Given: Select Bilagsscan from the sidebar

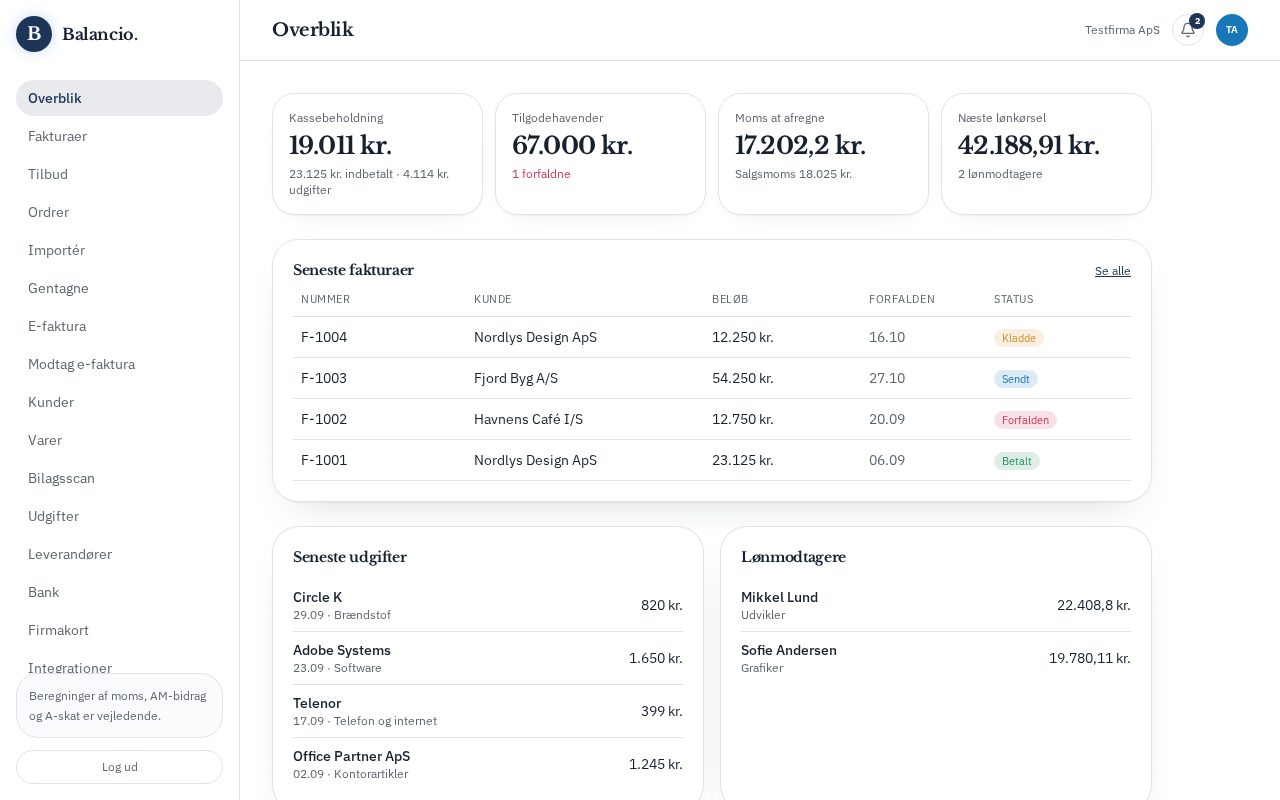Looking at the screenshot, I should [x=119, y=478].
